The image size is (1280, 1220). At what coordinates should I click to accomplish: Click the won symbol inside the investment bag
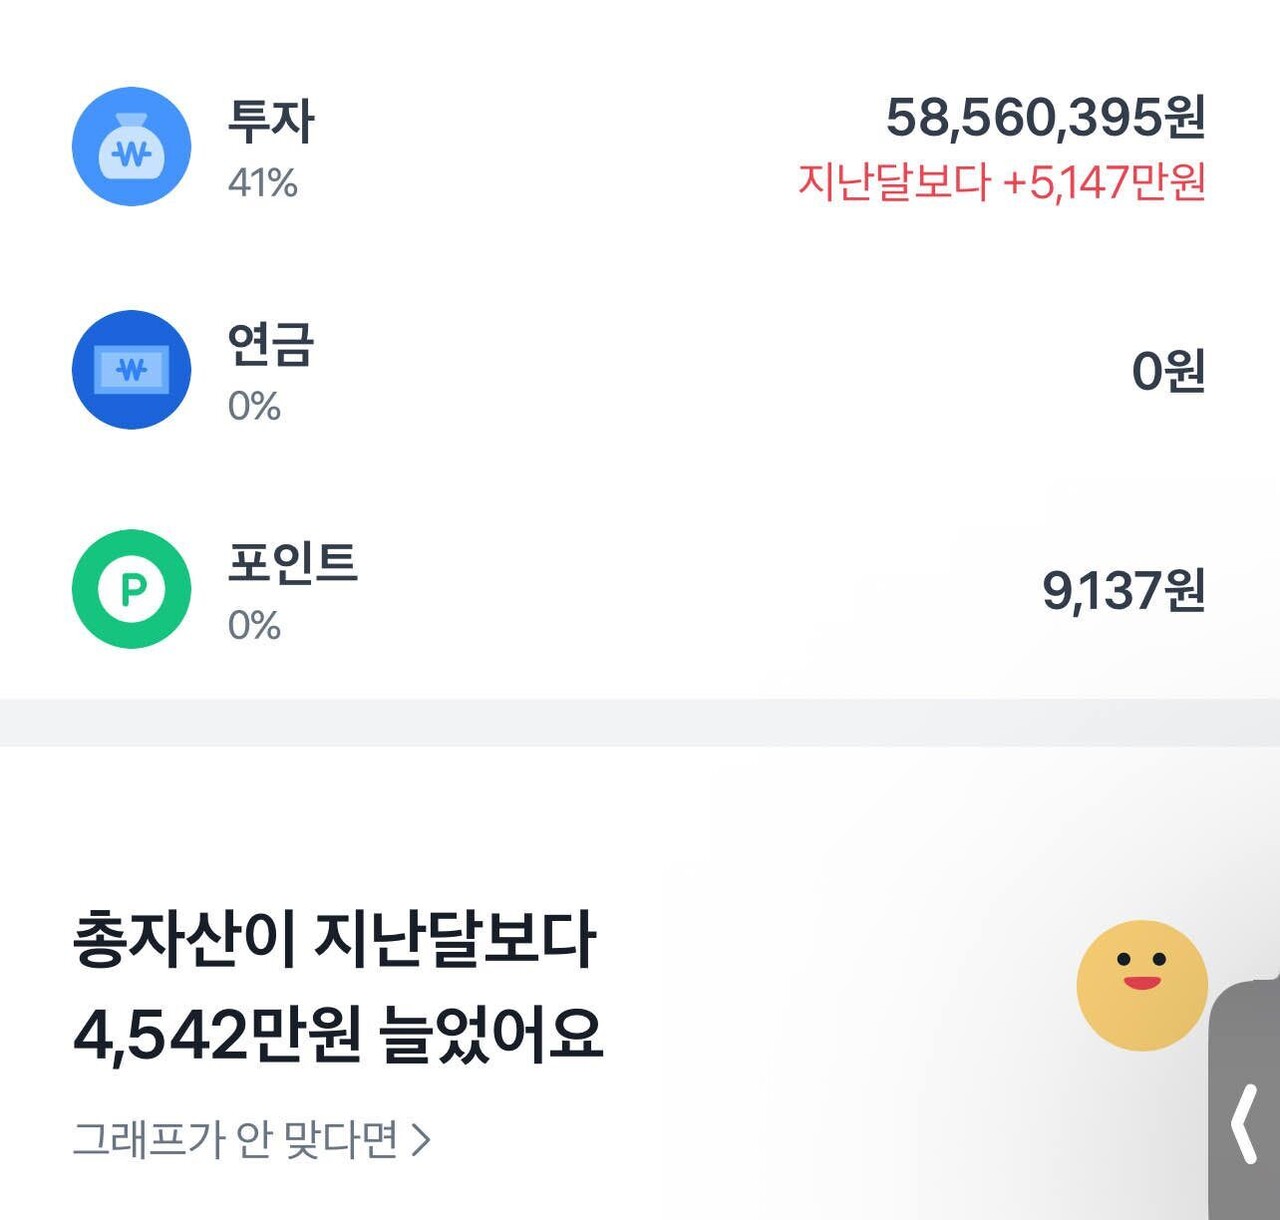132,155
